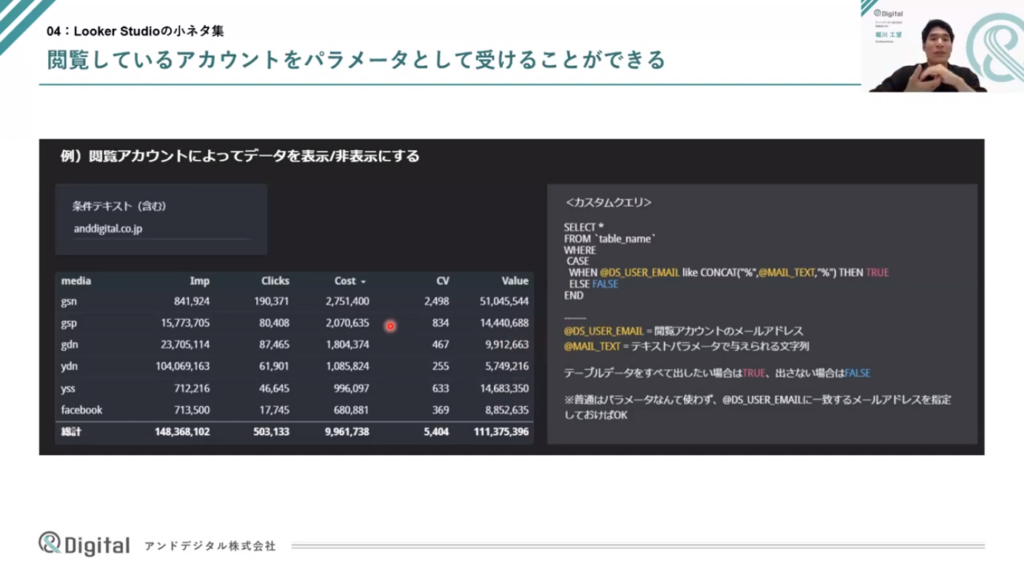
Task: Select the facebook row media cell
Action: (82, 410)
